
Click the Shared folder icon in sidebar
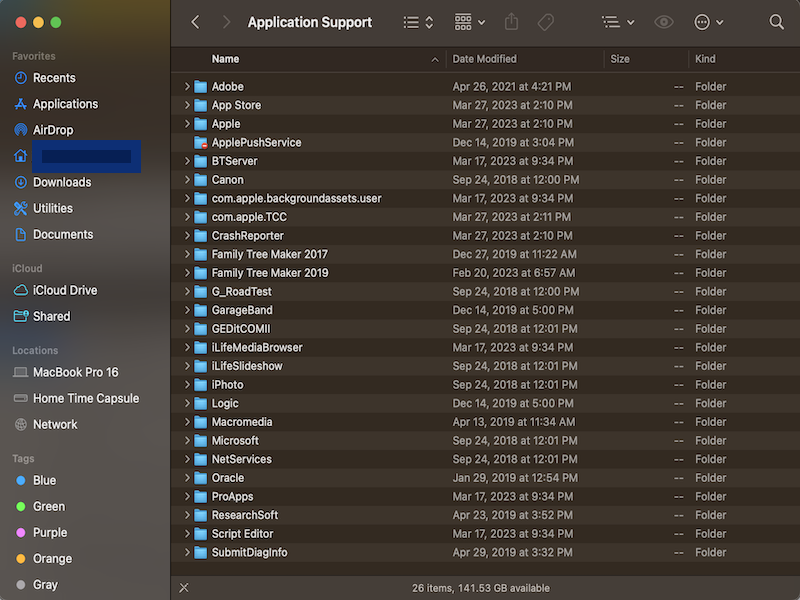point(20,316)
